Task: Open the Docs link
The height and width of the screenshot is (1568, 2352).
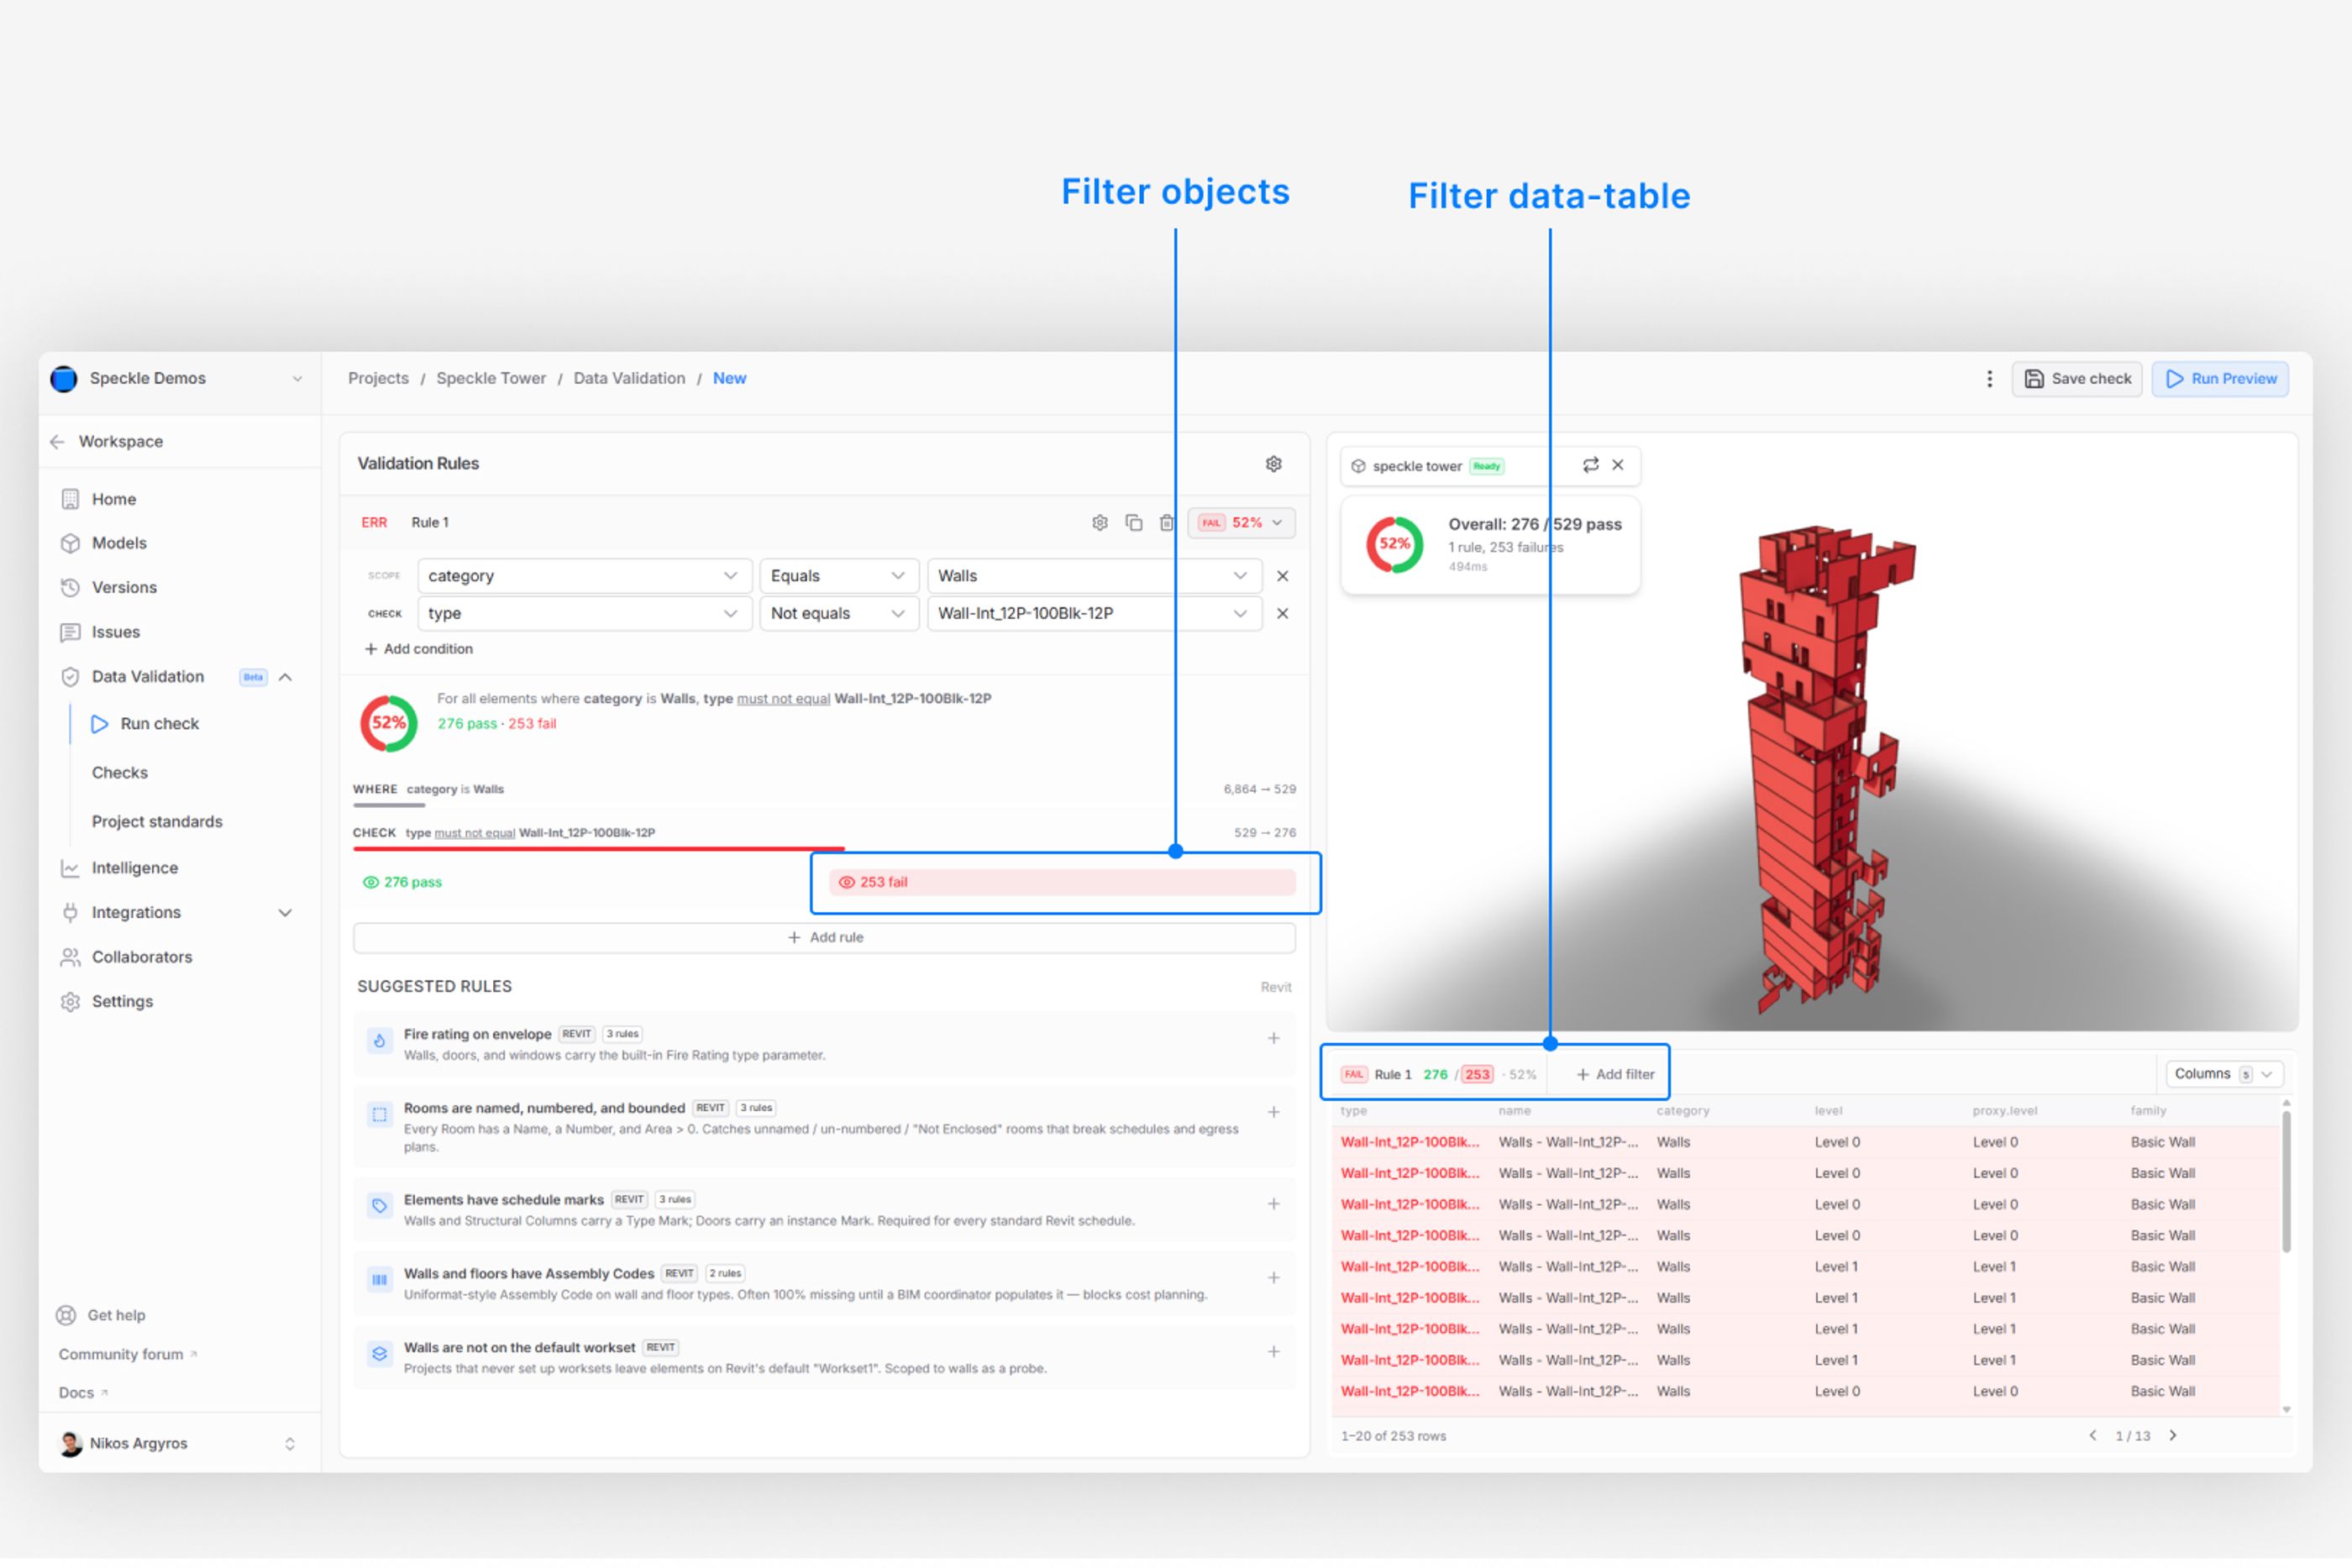Action: tap(82, 1393)
